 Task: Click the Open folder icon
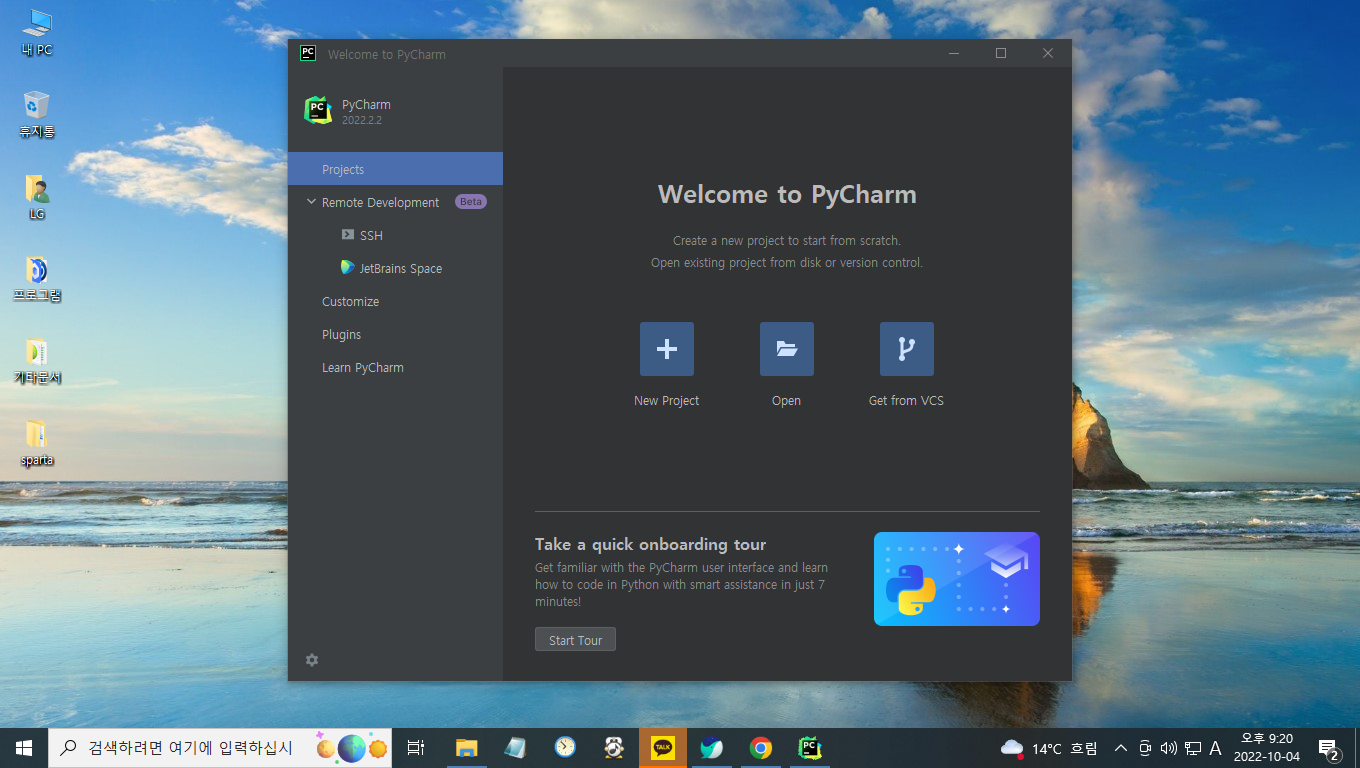click(x=787, y=349)
